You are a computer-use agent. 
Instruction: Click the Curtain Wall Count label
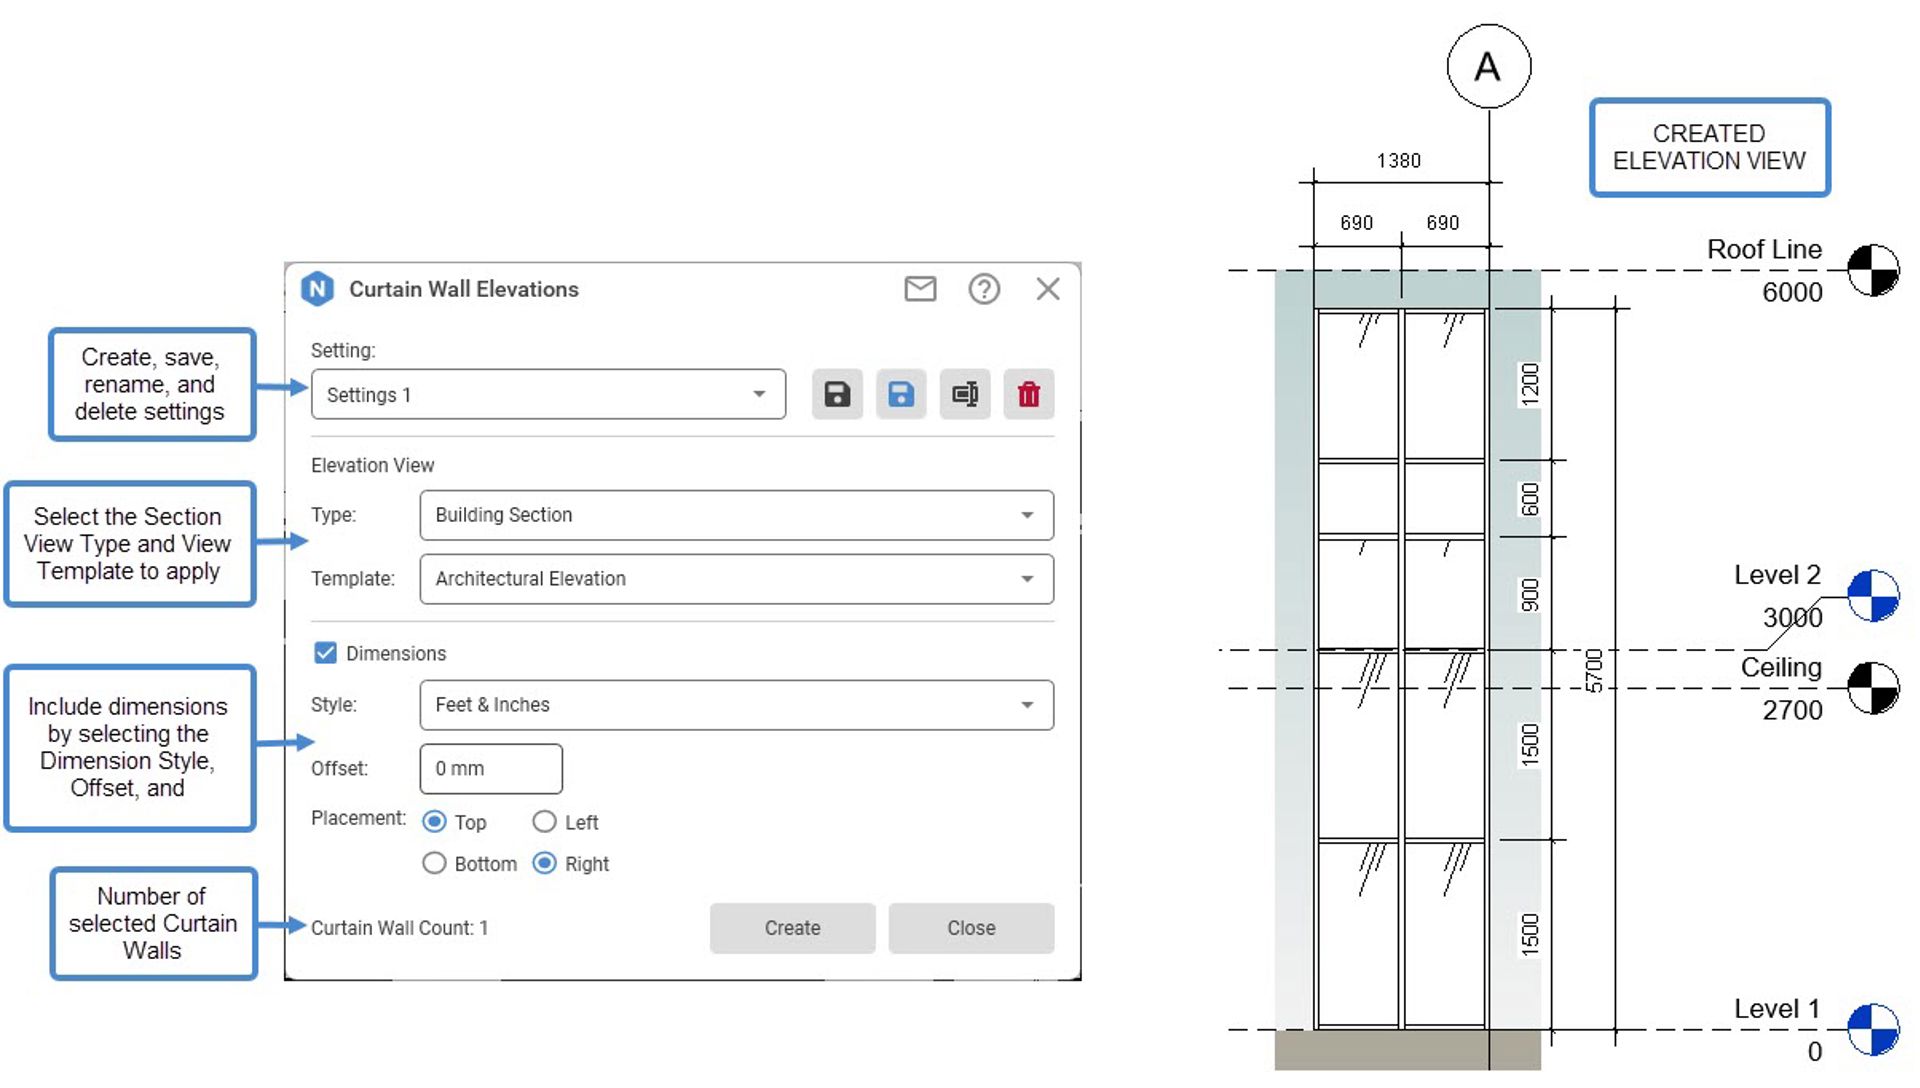pos(399,927)
